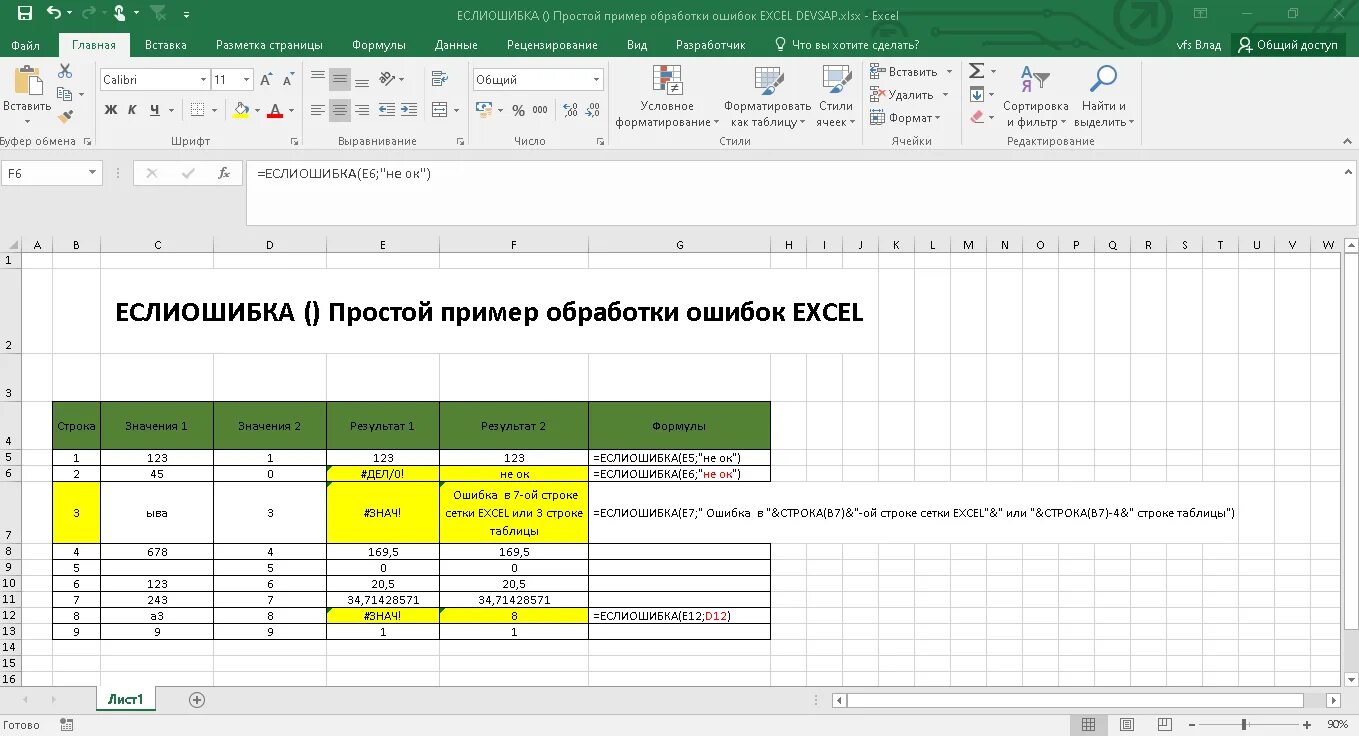This screenshot has height=736, width=1359.
Task: Expand font color dropdown arrow
Action: [292, 110]
